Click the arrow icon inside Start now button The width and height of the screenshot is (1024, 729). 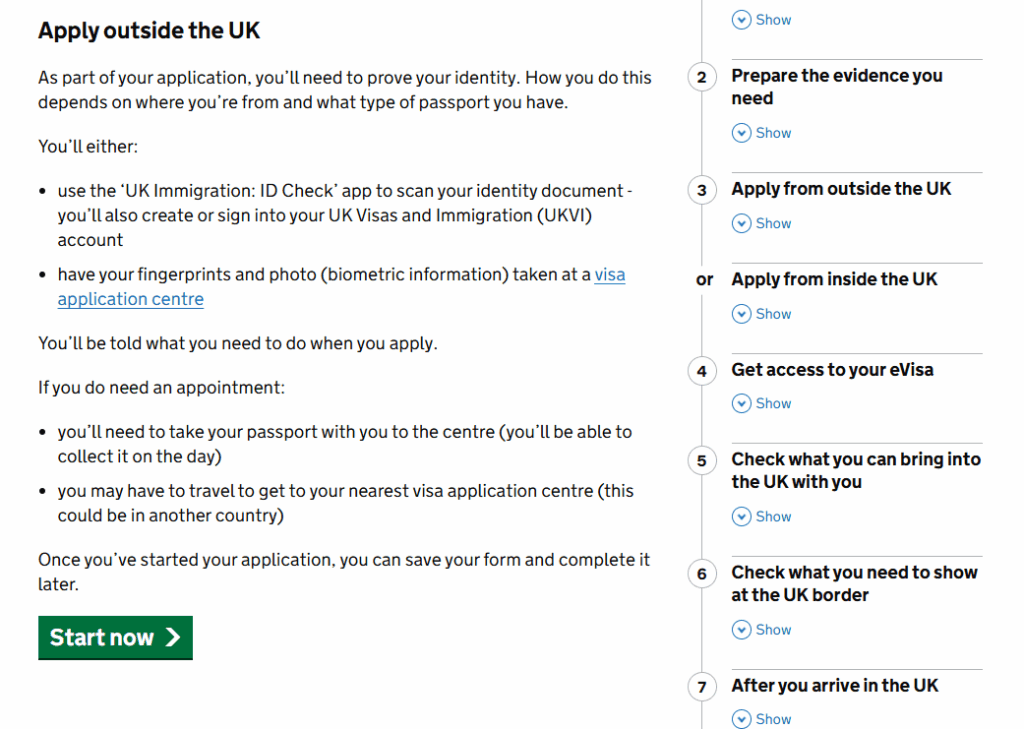point(173,638)
